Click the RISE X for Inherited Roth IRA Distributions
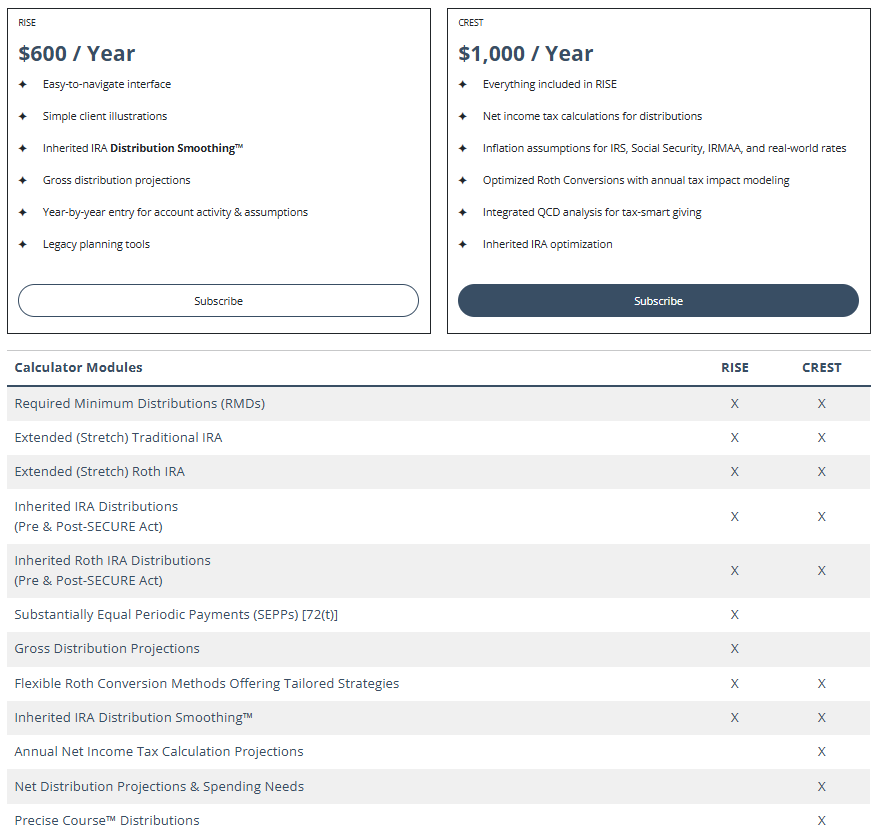The width and height of the screenshot is (871, 830). pos(734,571)
